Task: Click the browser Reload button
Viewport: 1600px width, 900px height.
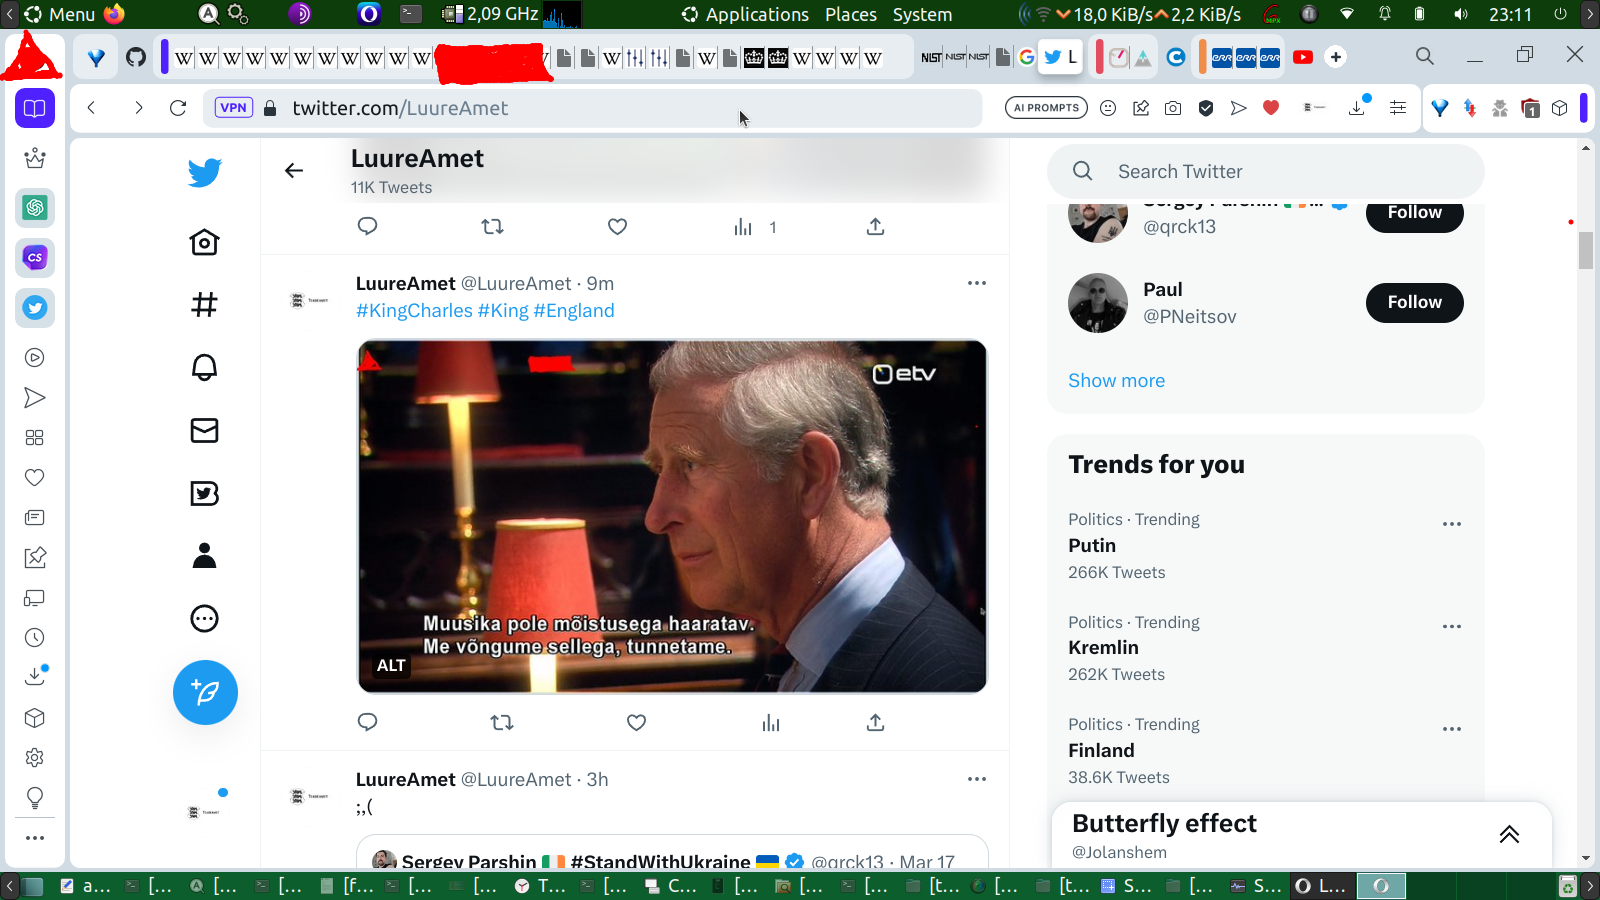Action: 178,108
